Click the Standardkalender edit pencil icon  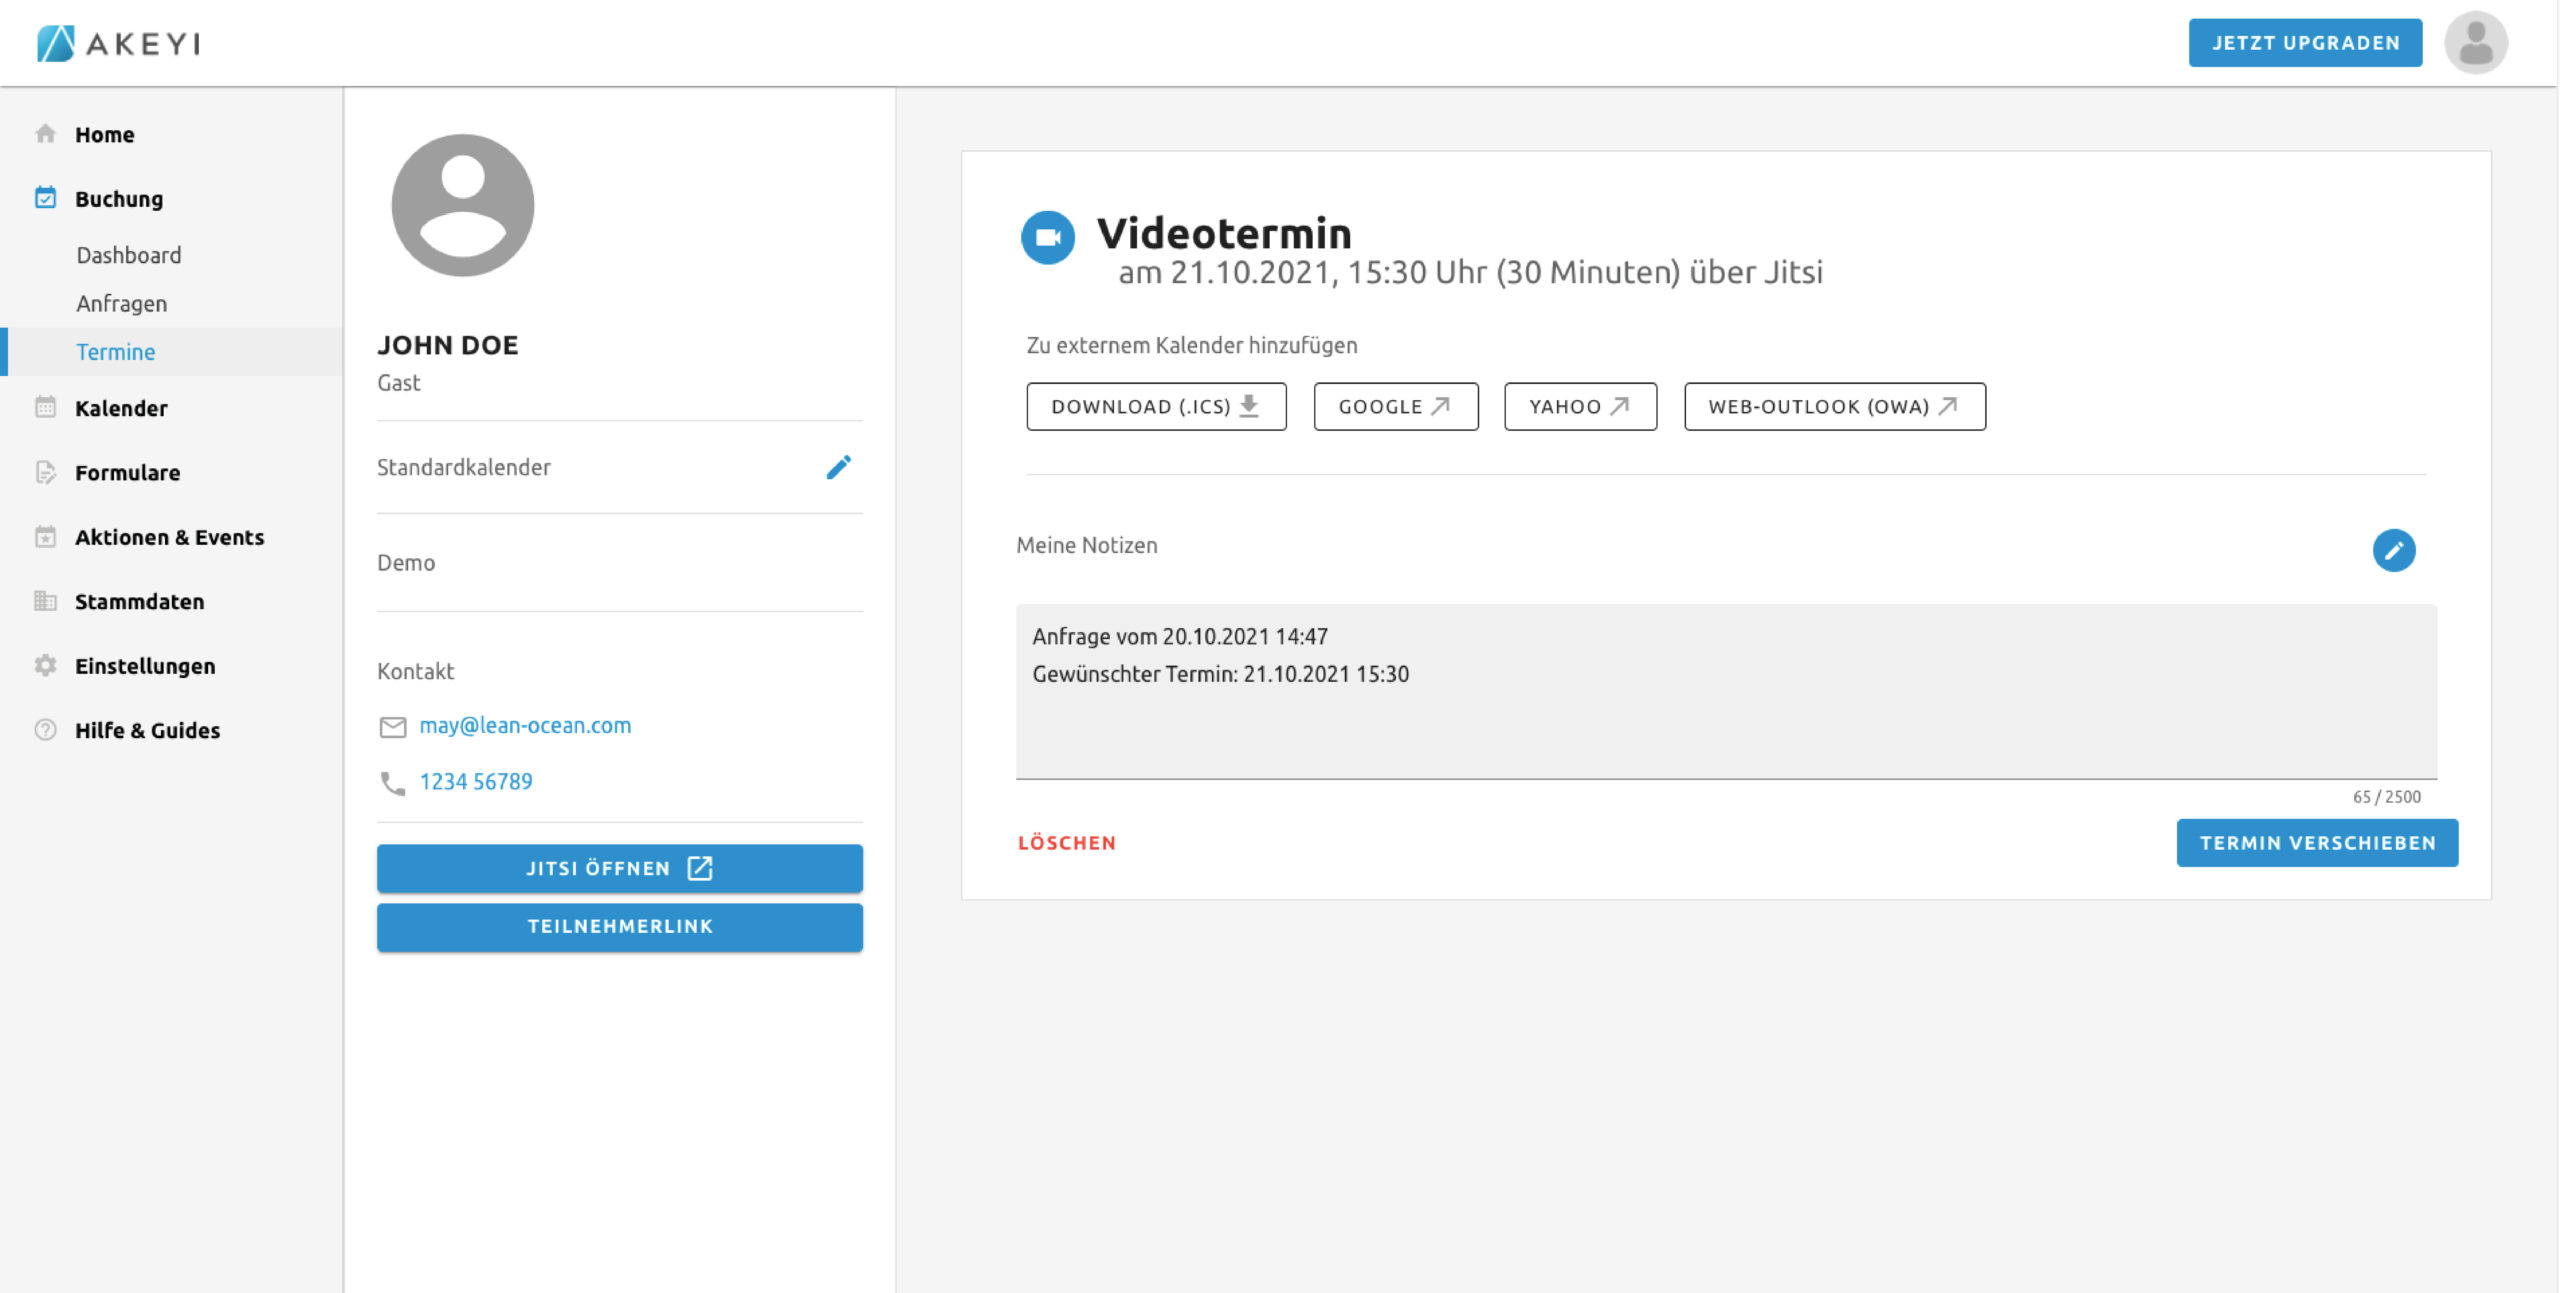pos(838,467)
